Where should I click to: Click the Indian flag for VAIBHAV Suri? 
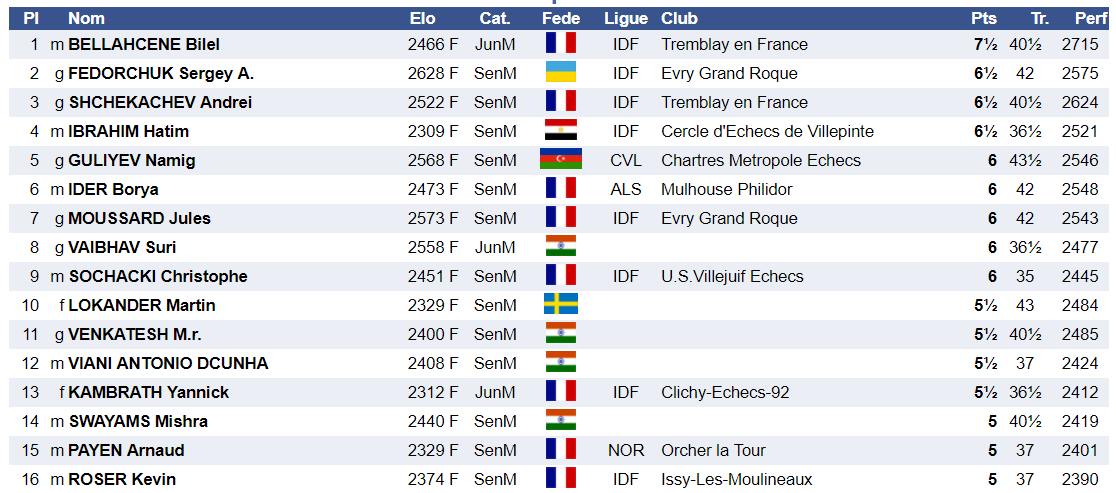click(561, 247)
